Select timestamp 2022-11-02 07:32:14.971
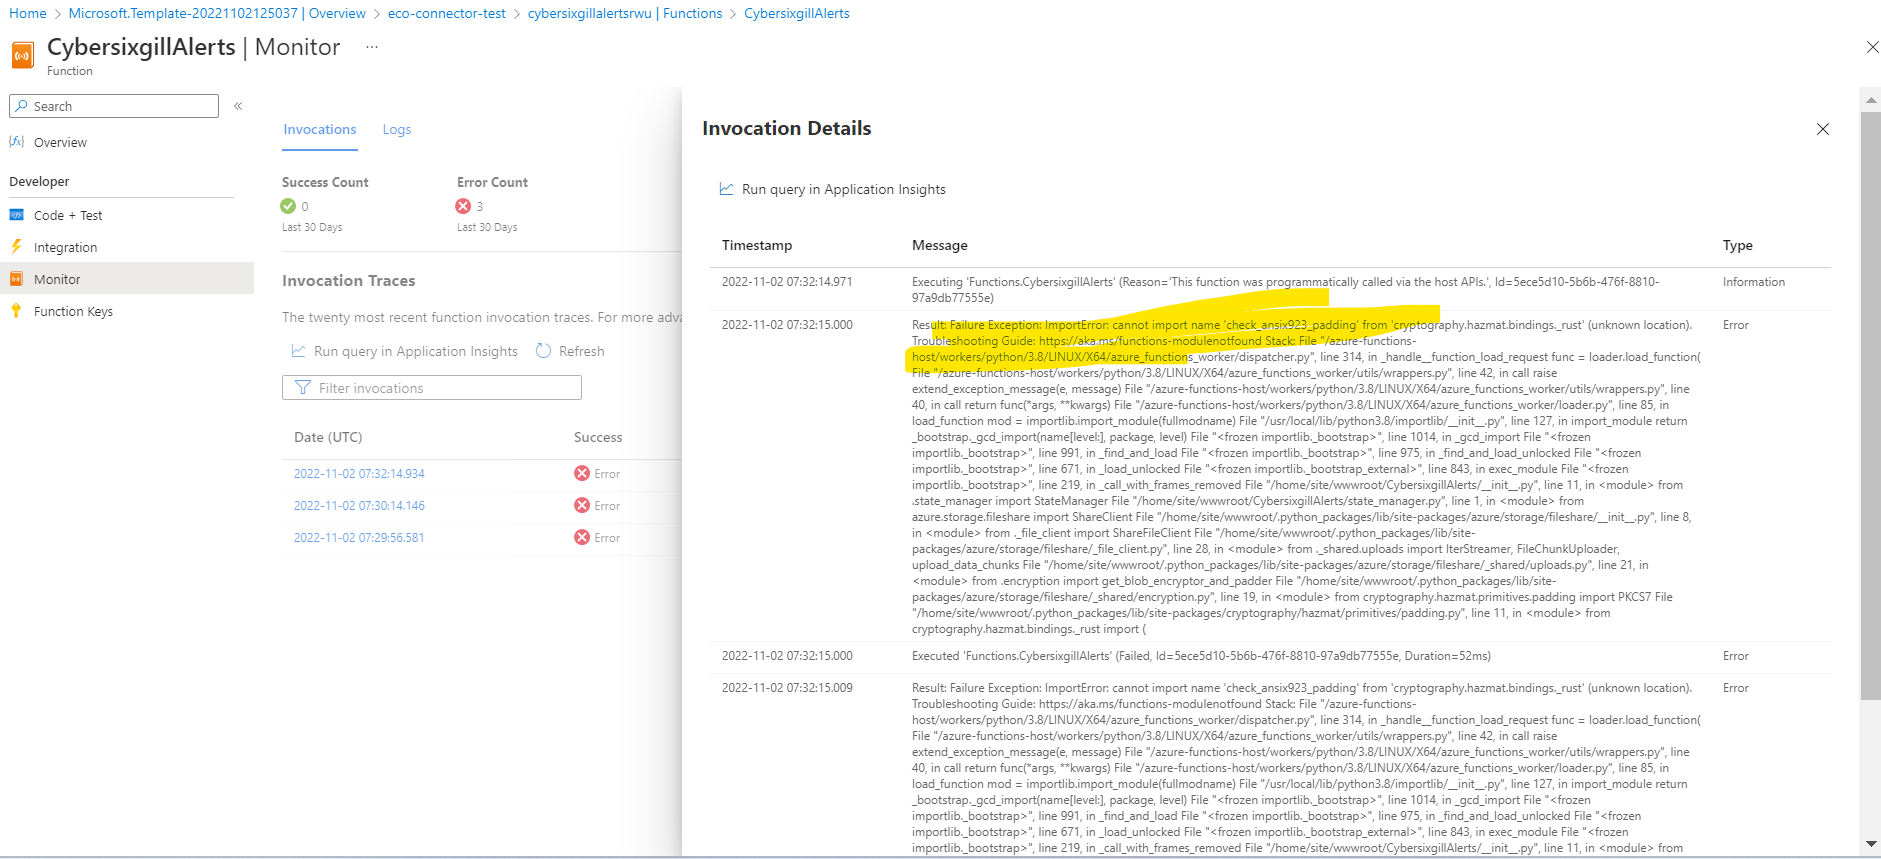Image resolution: width=1881 pixels, height=859 pixels. click(787, 282)
